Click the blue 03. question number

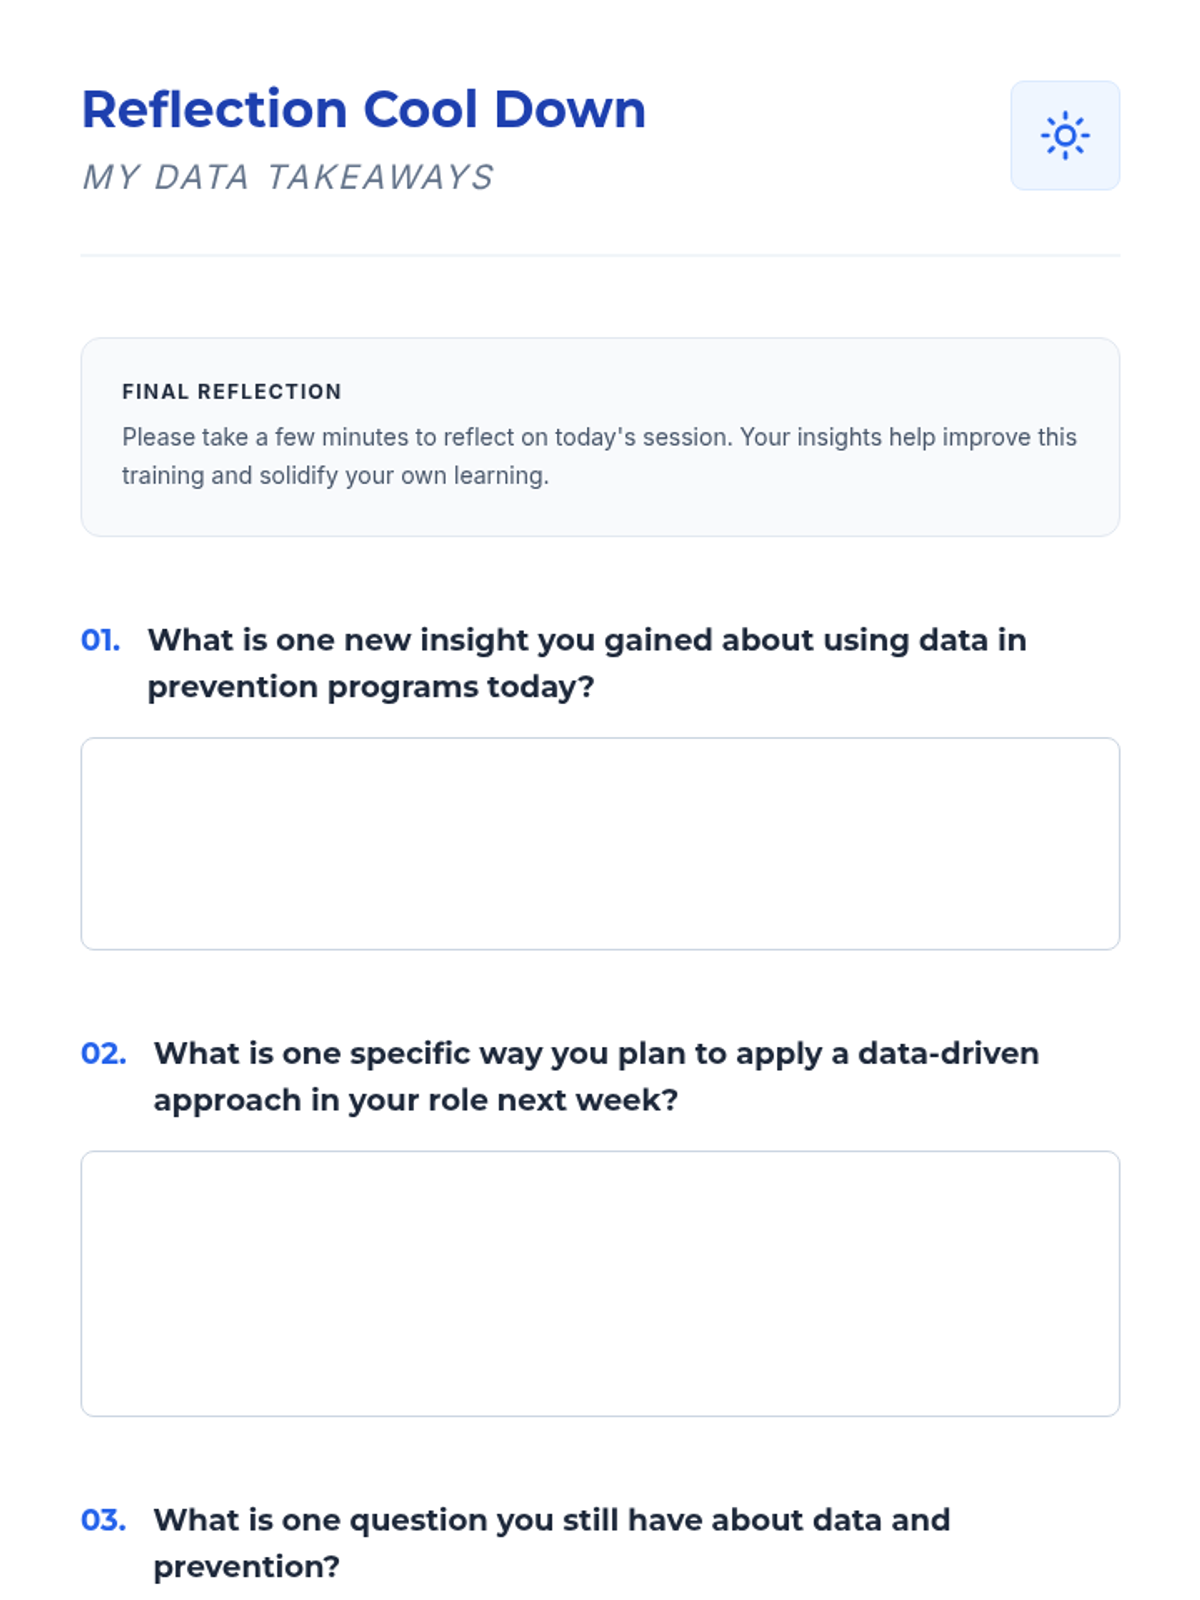click(104, 1520)
